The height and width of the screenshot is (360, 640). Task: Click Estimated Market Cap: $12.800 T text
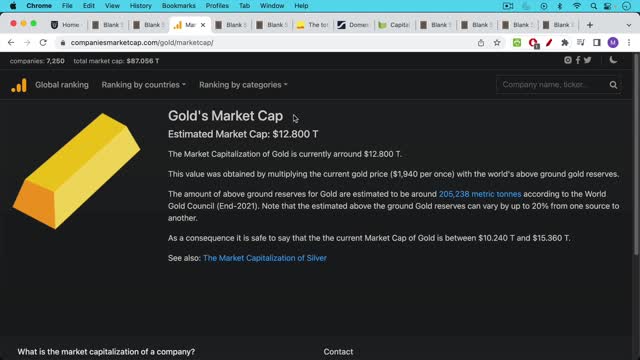(x=243, y=134)
